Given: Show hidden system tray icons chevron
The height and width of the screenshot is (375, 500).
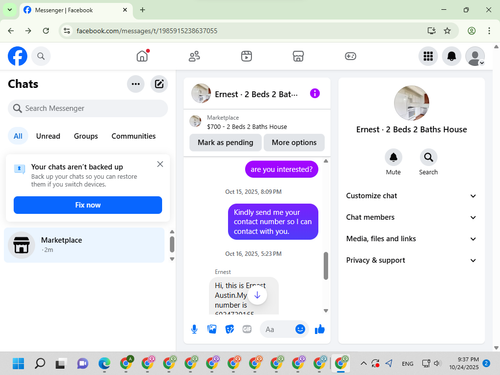Looking at the screenshot, I should tap(363, 363).
